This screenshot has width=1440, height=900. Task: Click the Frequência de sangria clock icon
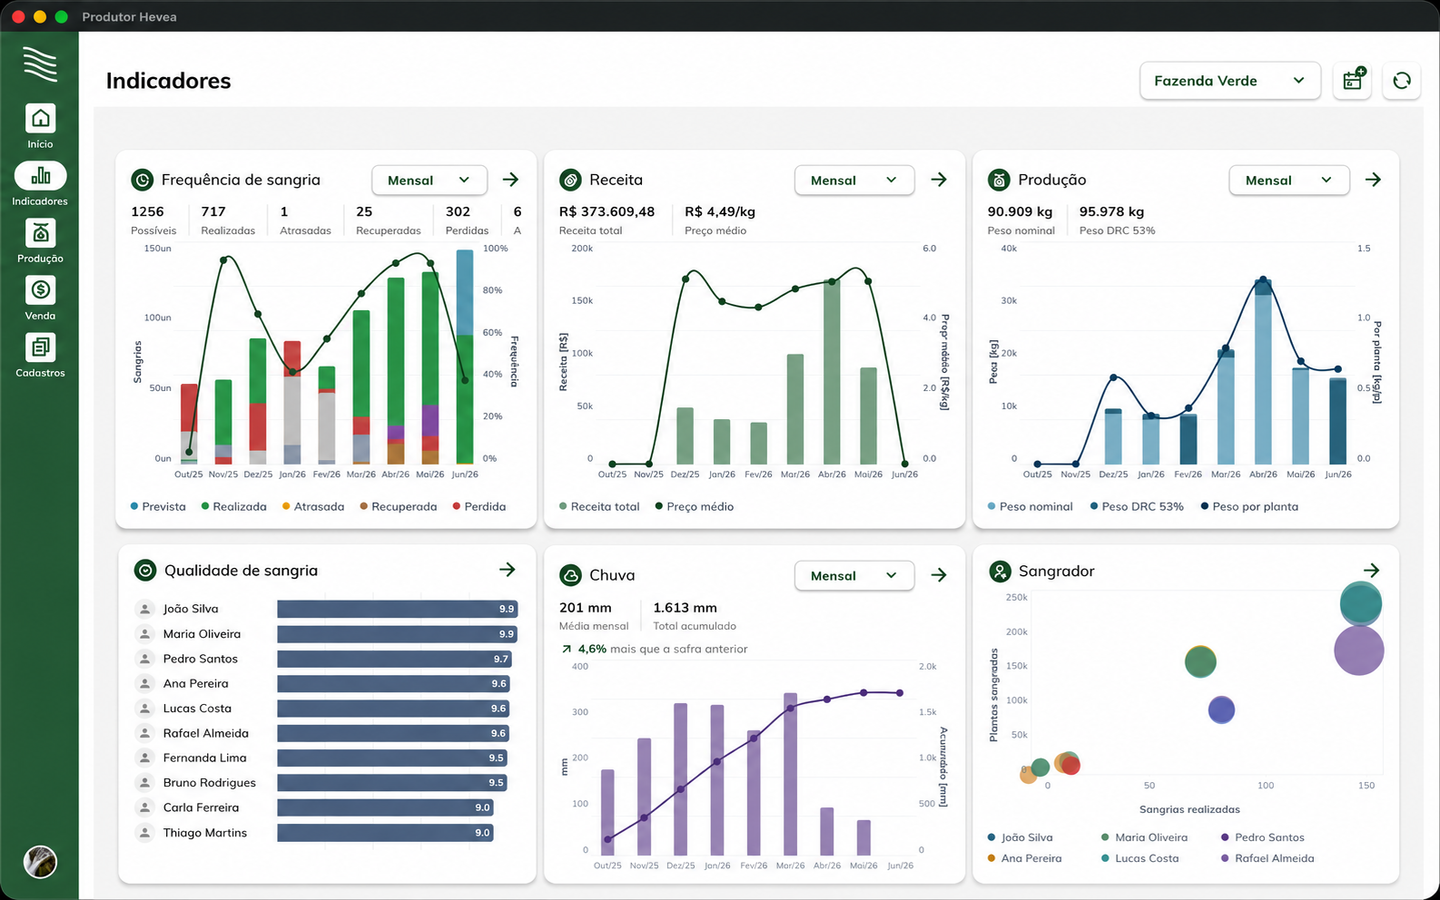(x=142, y=180)
